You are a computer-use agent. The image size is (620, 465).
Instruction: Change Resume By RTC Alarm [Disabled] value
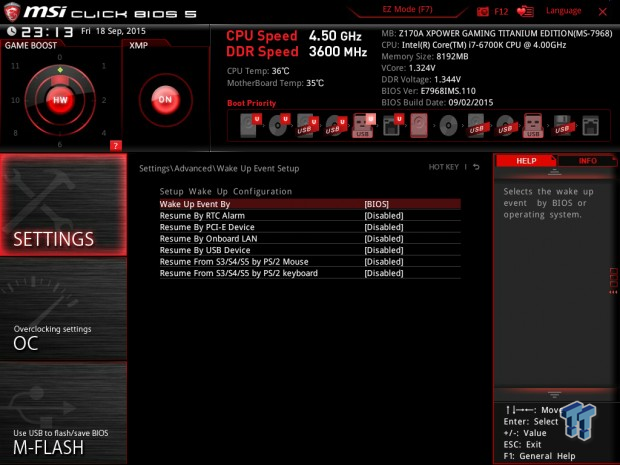tap(384, 216)
